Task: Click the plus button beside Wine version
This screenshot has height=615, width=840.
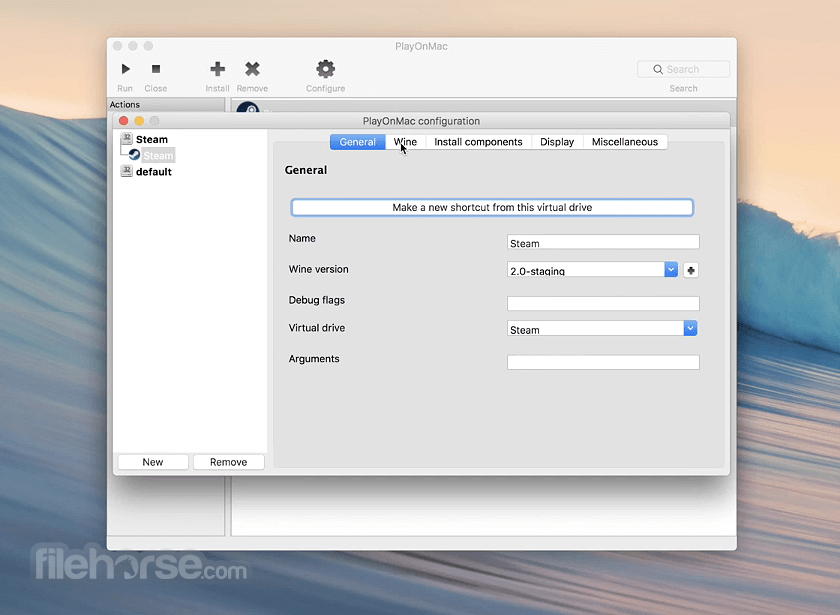Action: pyautogui.click(x=691, y=271)
